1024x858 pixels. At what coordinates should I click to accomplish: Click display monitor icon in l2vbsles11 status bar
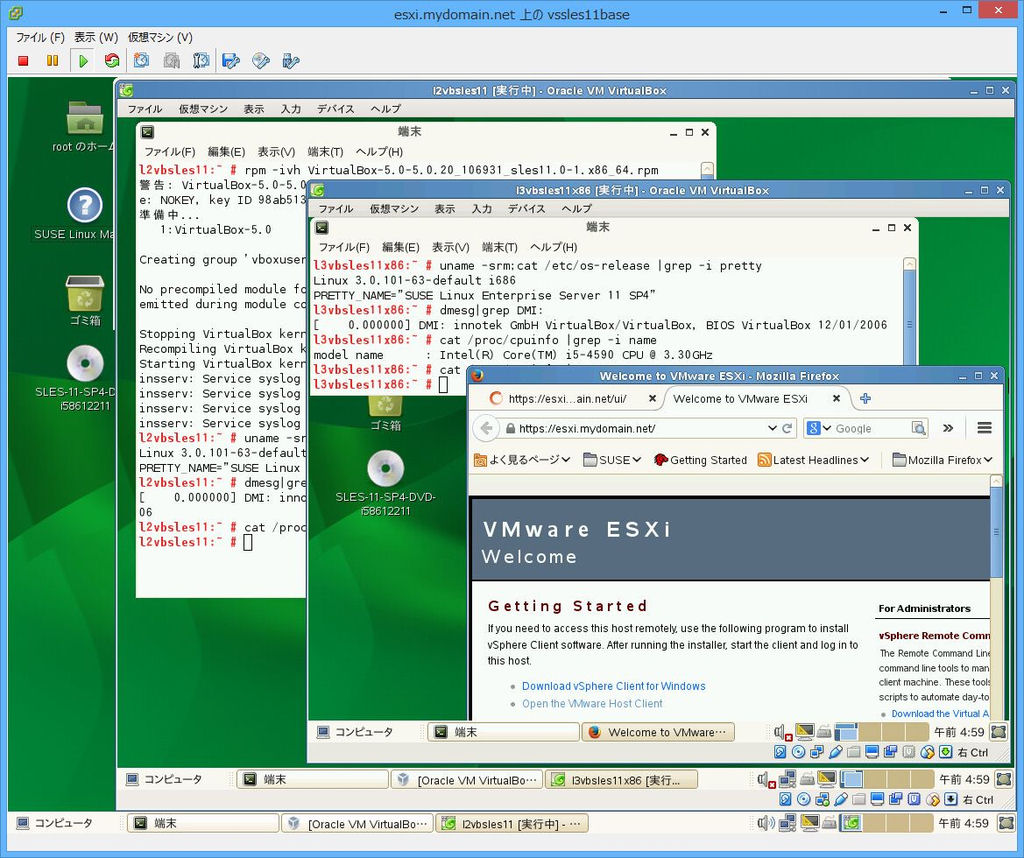point(878,799)
